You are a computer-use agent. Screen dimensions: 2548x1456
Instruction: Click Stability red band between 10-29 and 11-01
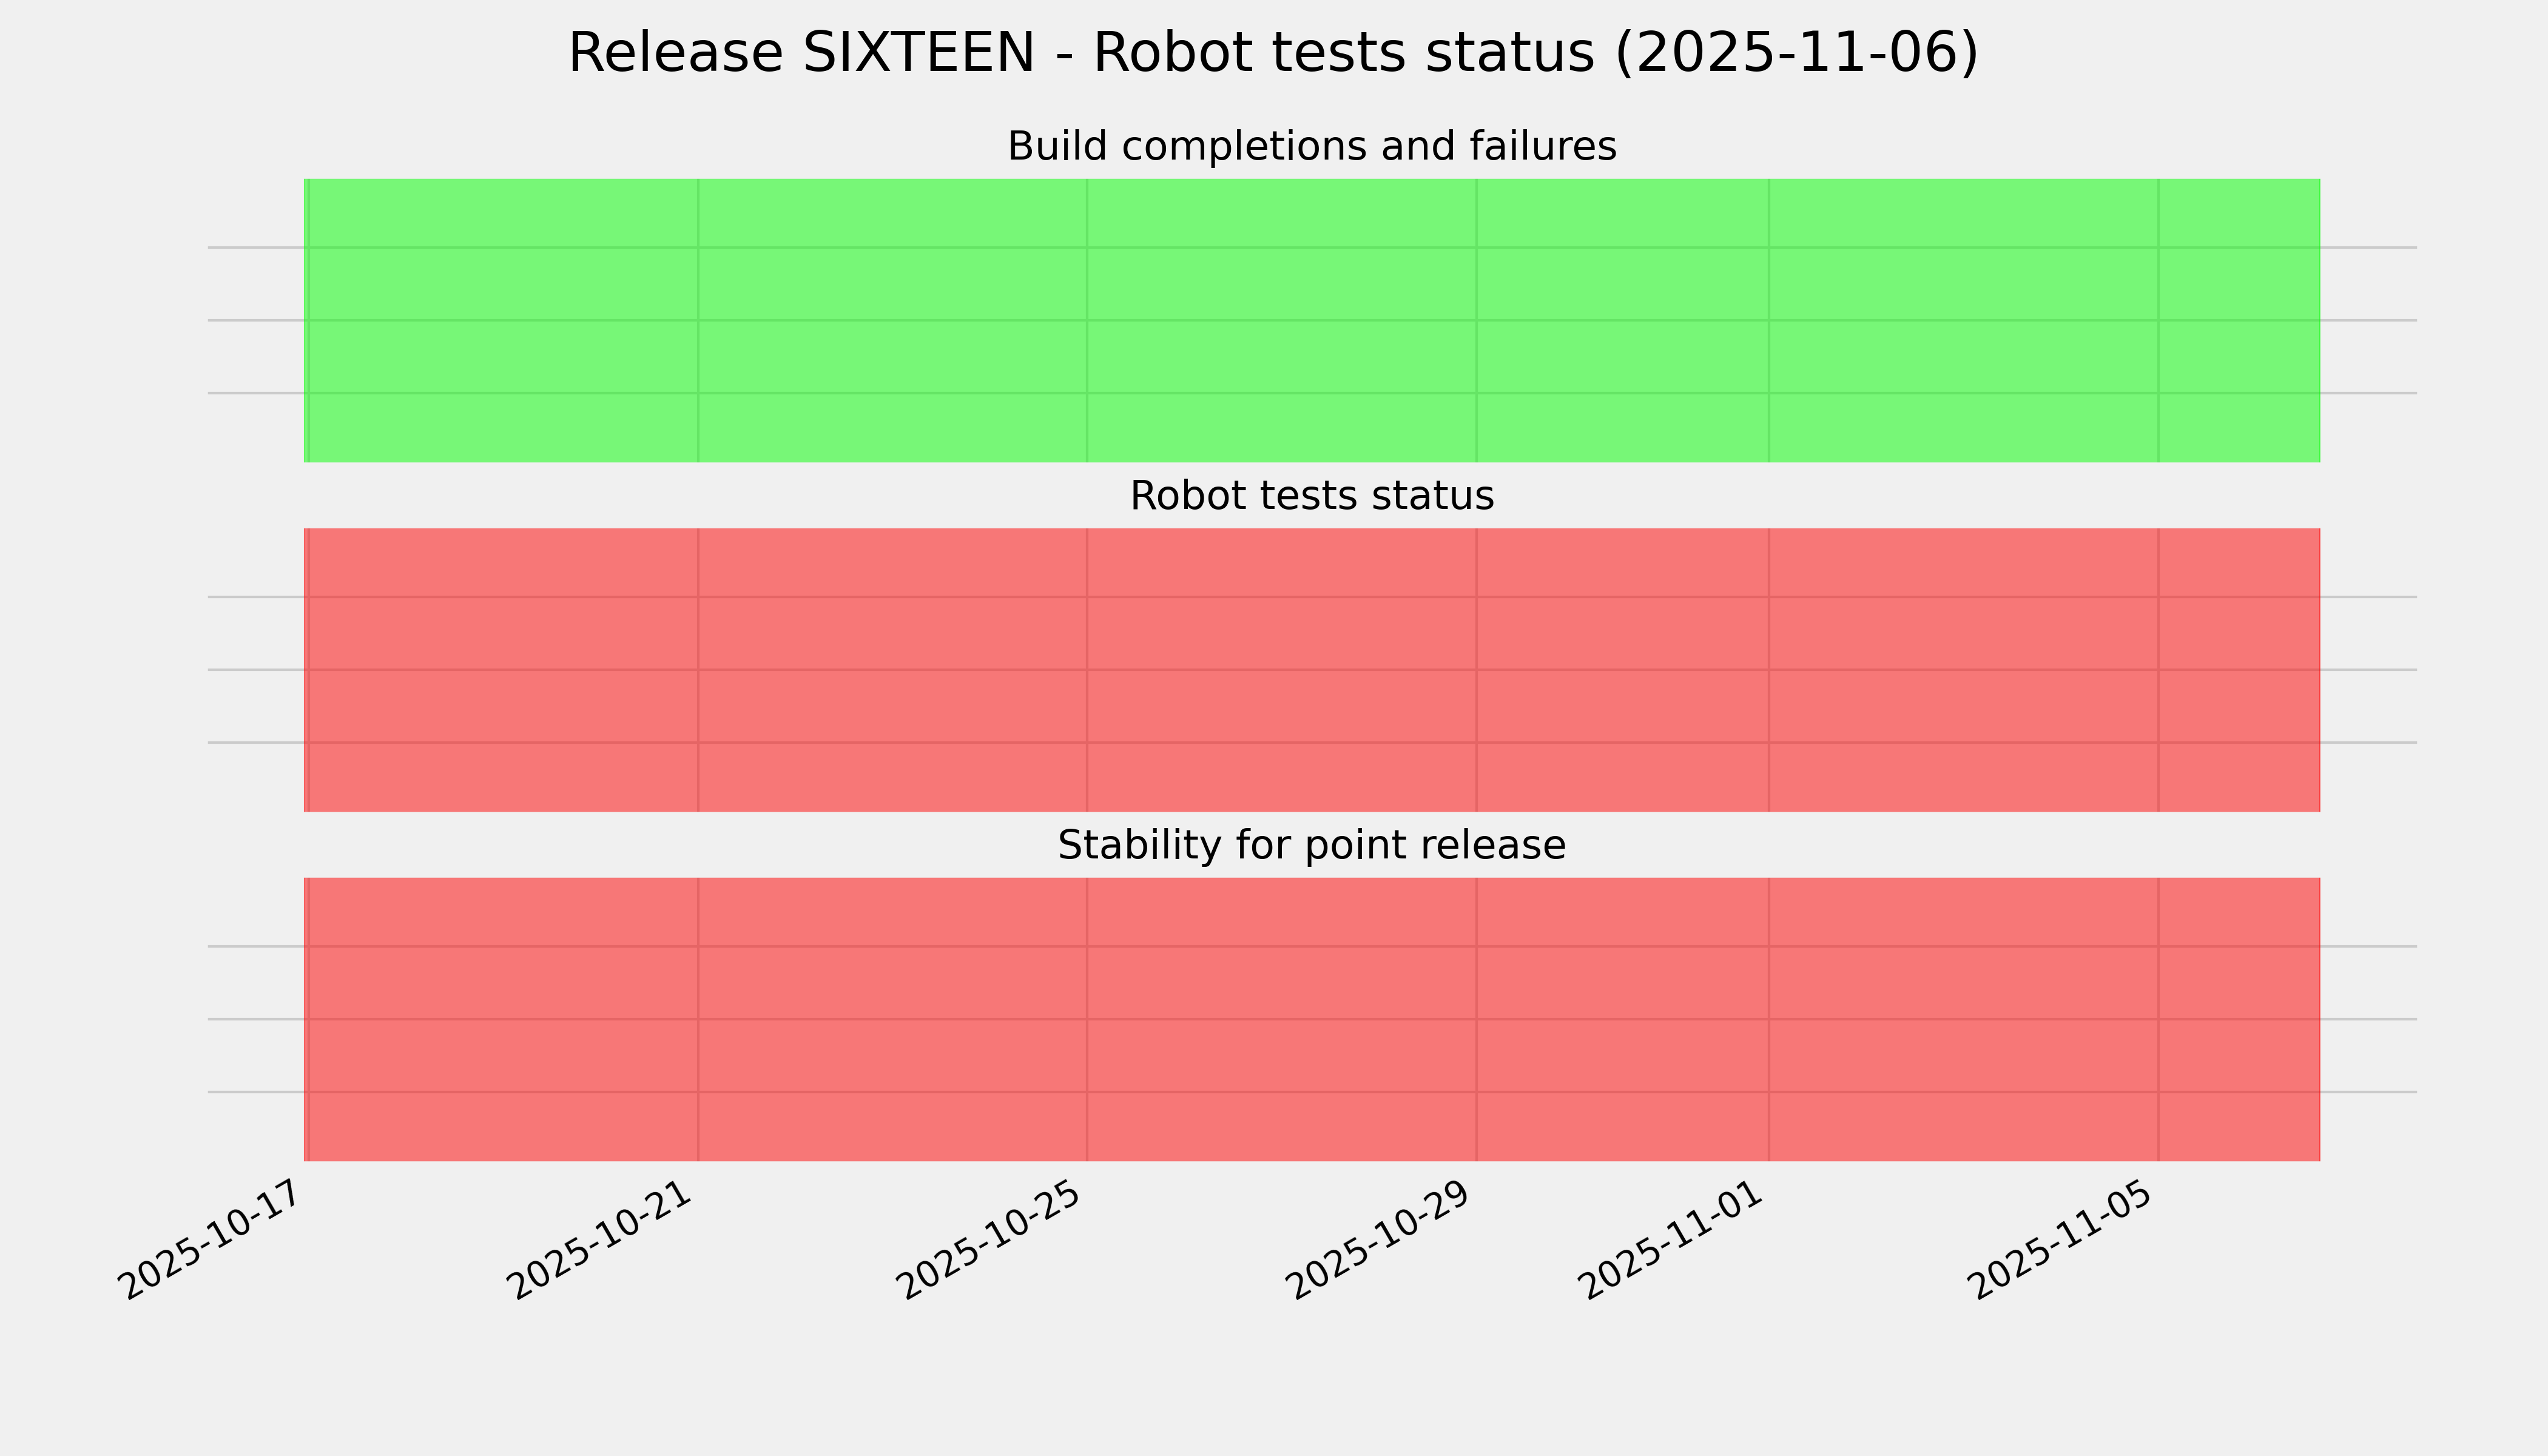(x=1622, y=1019)
